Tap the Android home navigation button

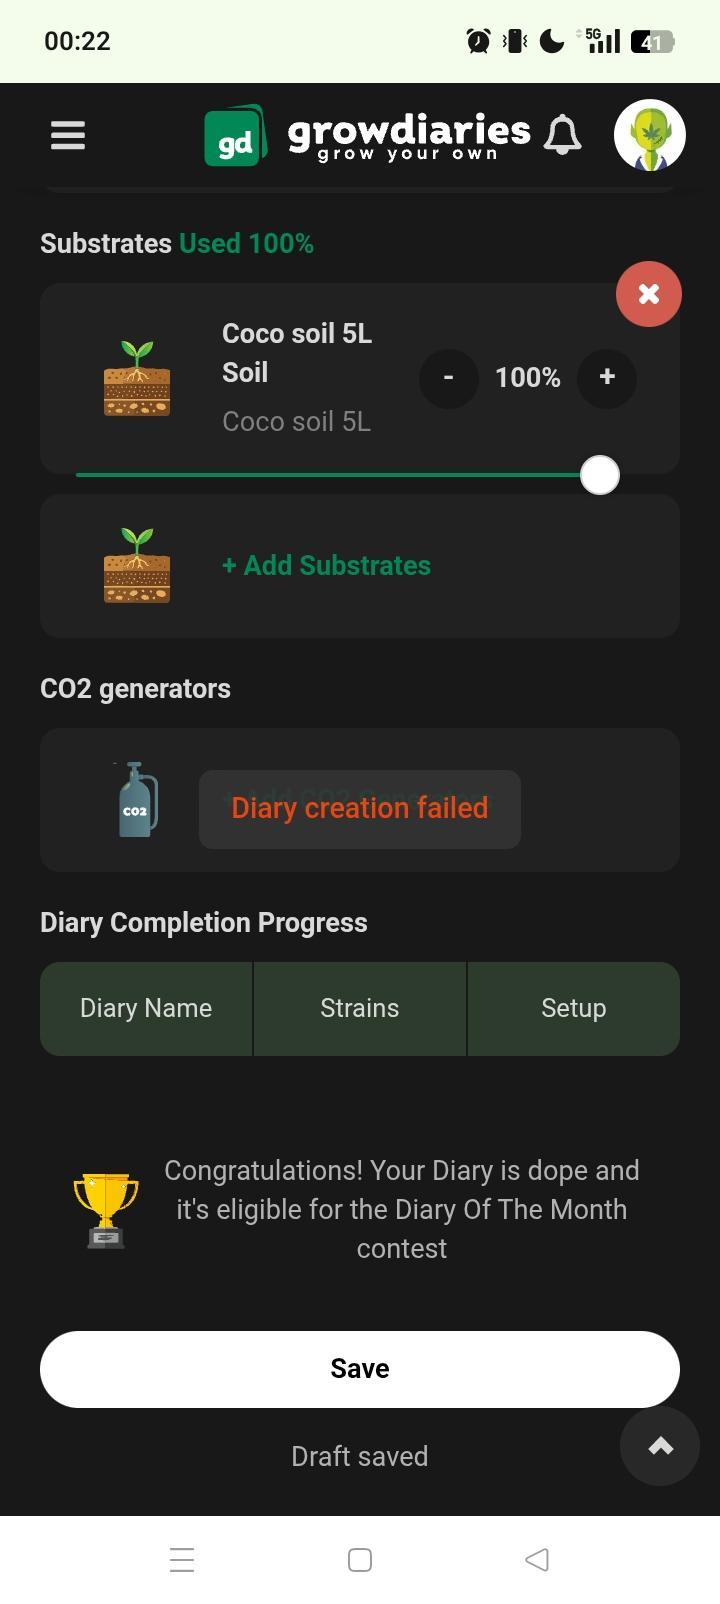(360, 1559)
